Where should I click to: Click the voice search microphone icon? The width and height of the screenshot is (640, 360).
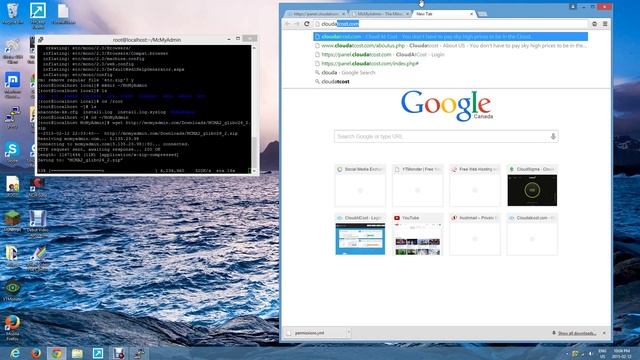(x=553, y=136)
